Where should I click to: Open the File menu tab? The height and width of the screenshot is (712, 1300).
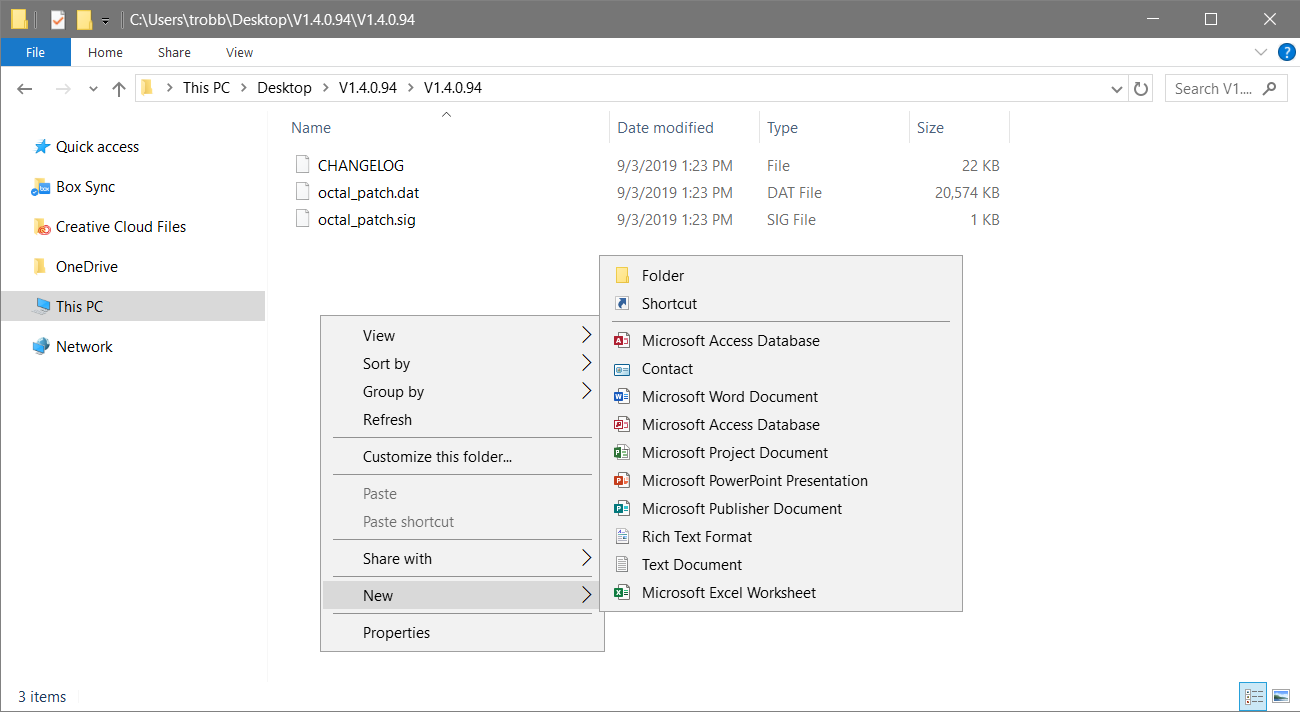[x=35, y=52]
